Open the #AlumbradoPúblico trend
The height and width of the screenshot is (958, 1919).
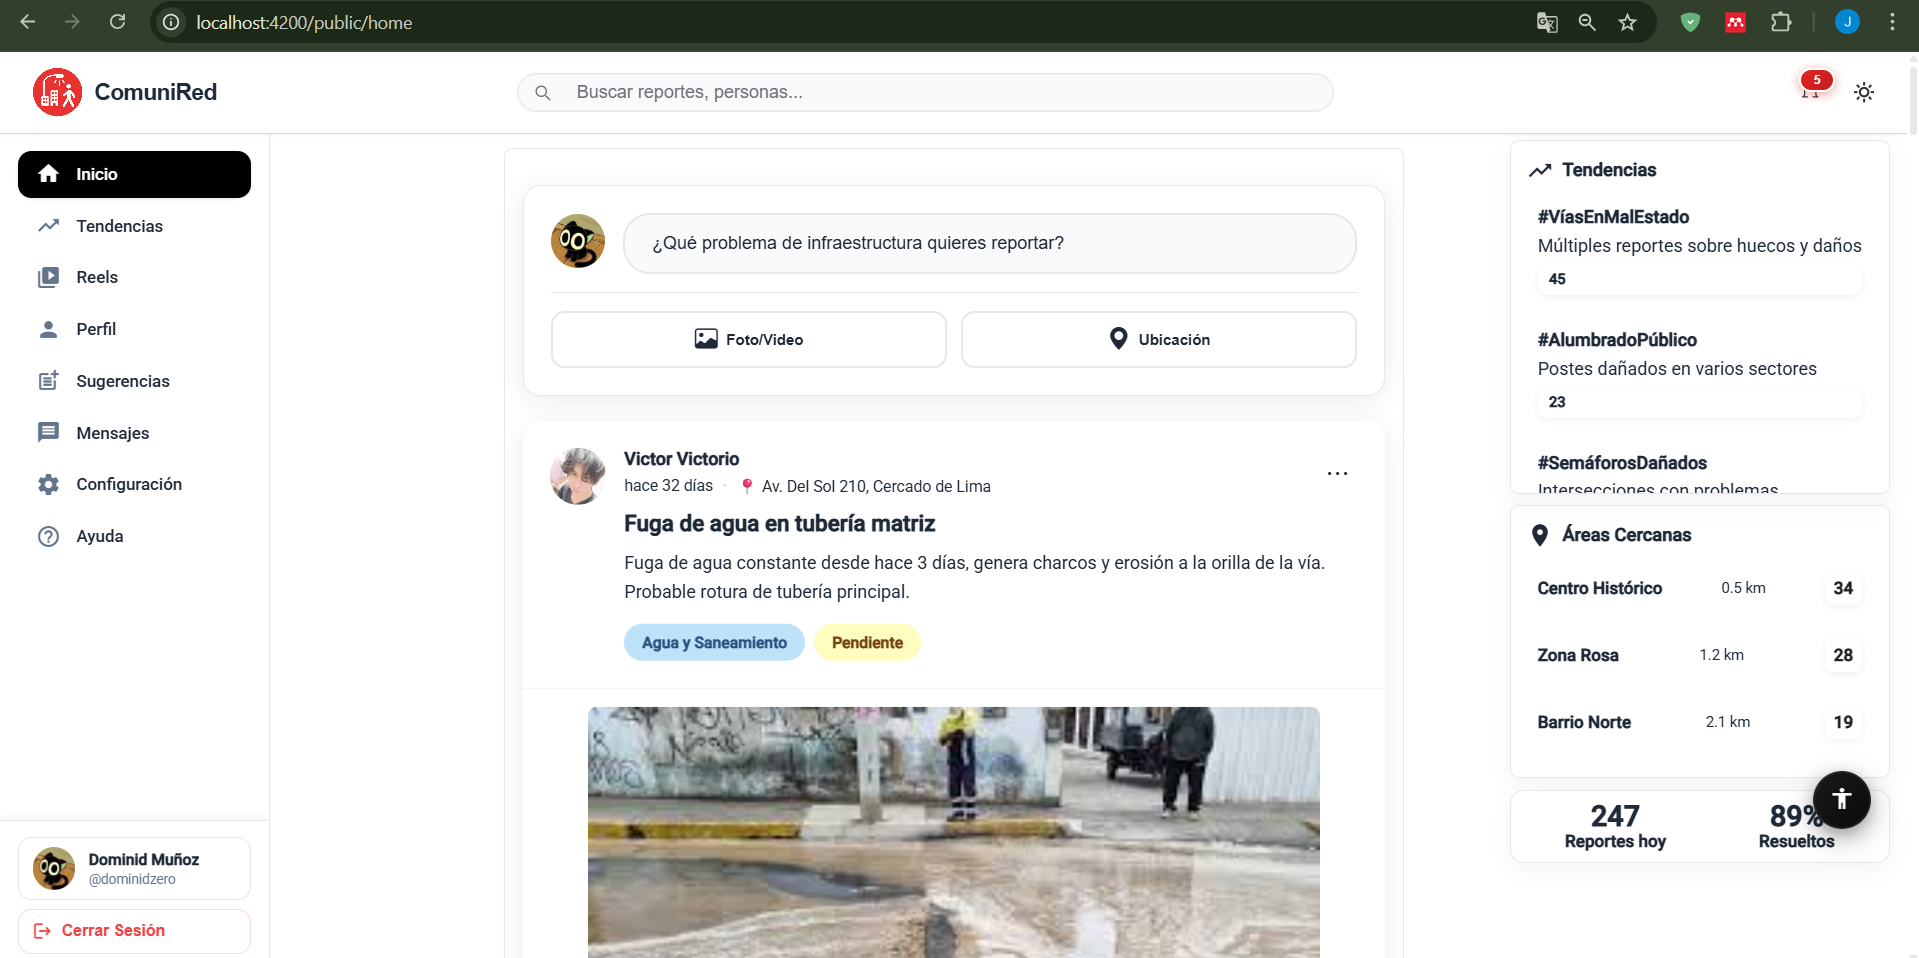1617,340
